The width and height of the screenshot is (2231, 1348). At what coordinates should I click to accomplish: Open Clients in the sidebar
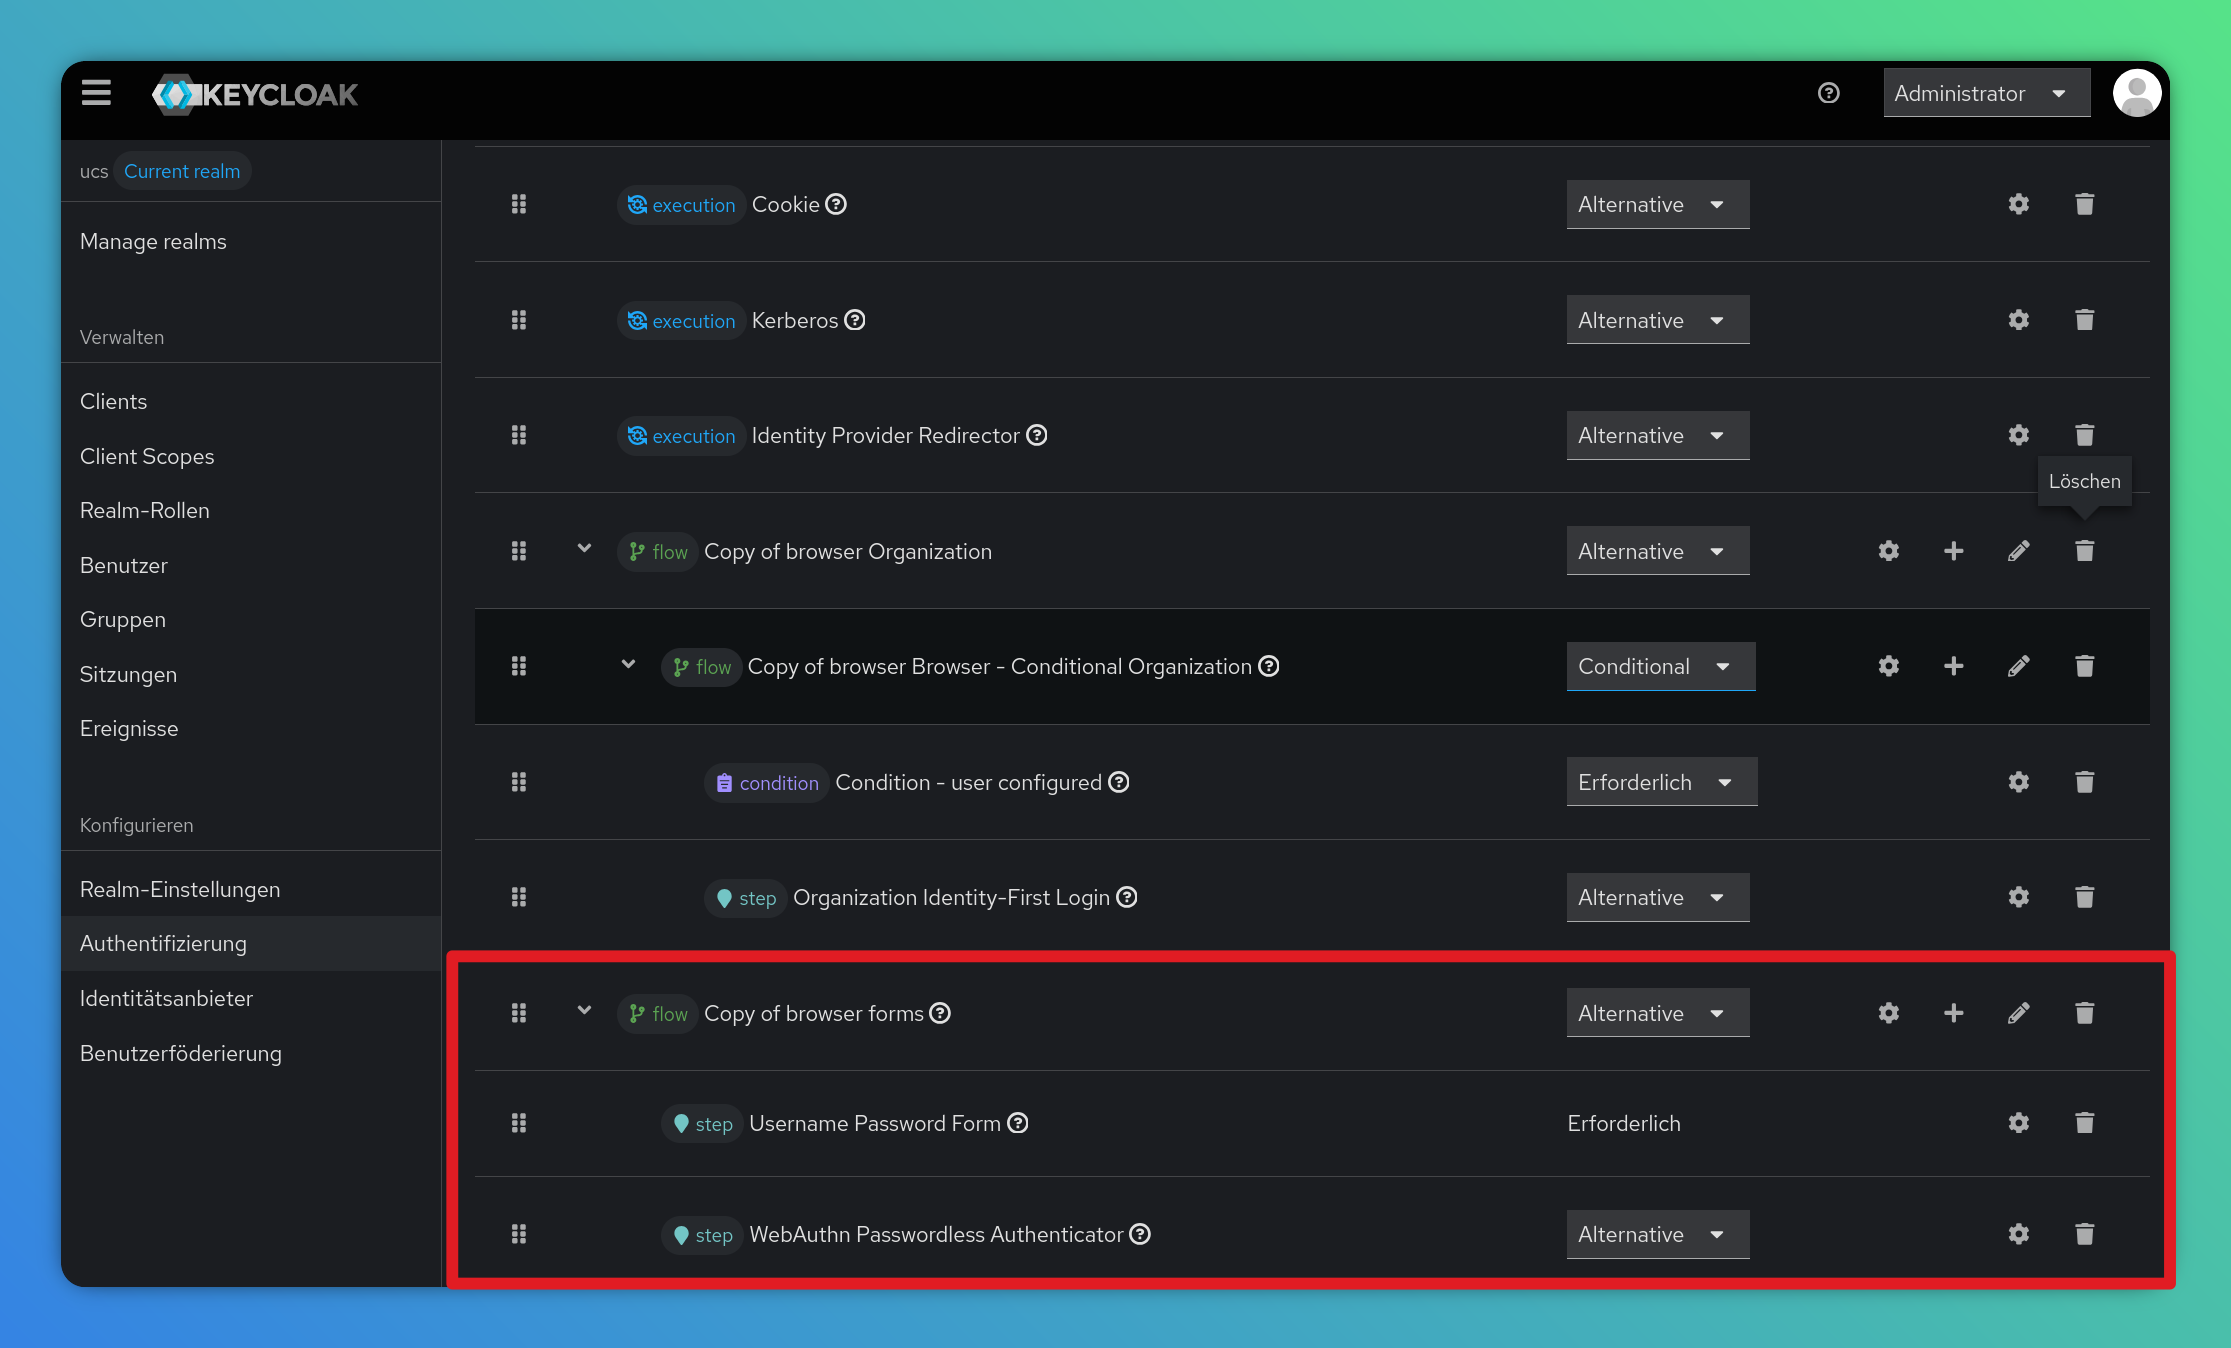113,401
